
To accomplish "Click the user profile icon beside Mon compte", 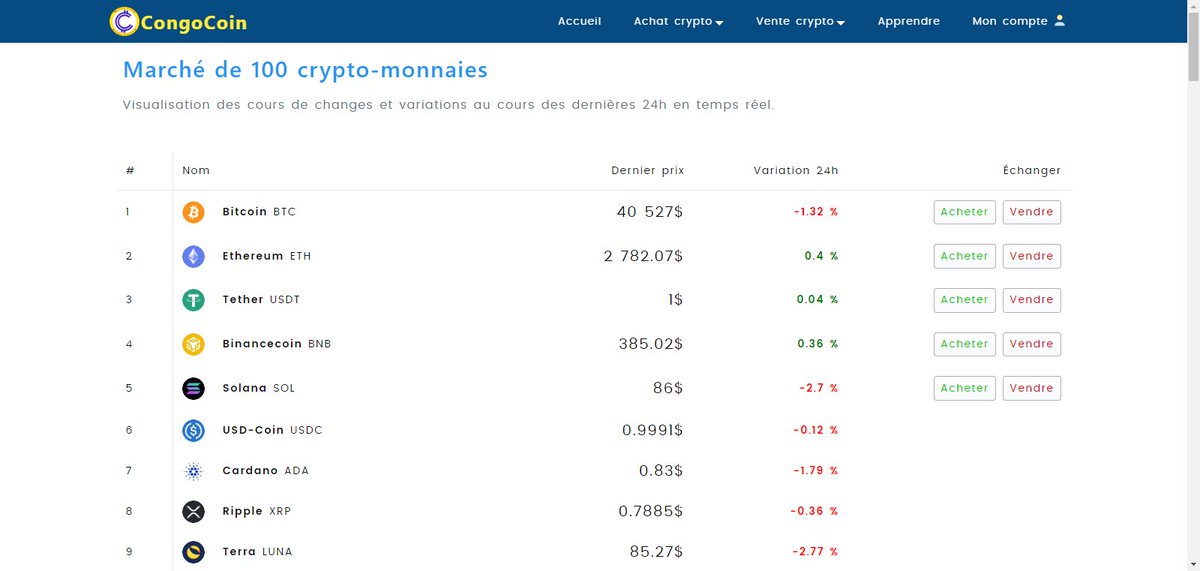I will coord(1060,20).
